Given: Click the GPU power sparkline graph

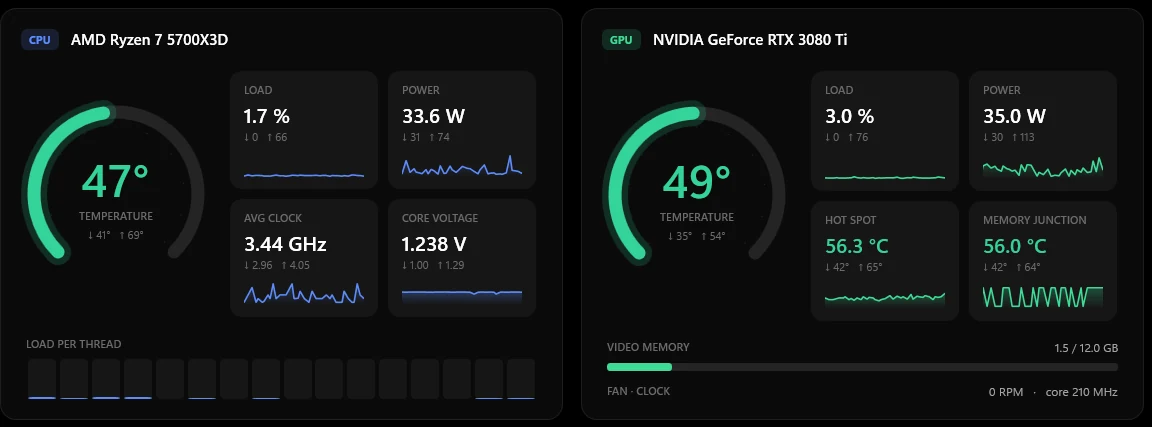Looking at the screenshot, I should point(1043,168).
